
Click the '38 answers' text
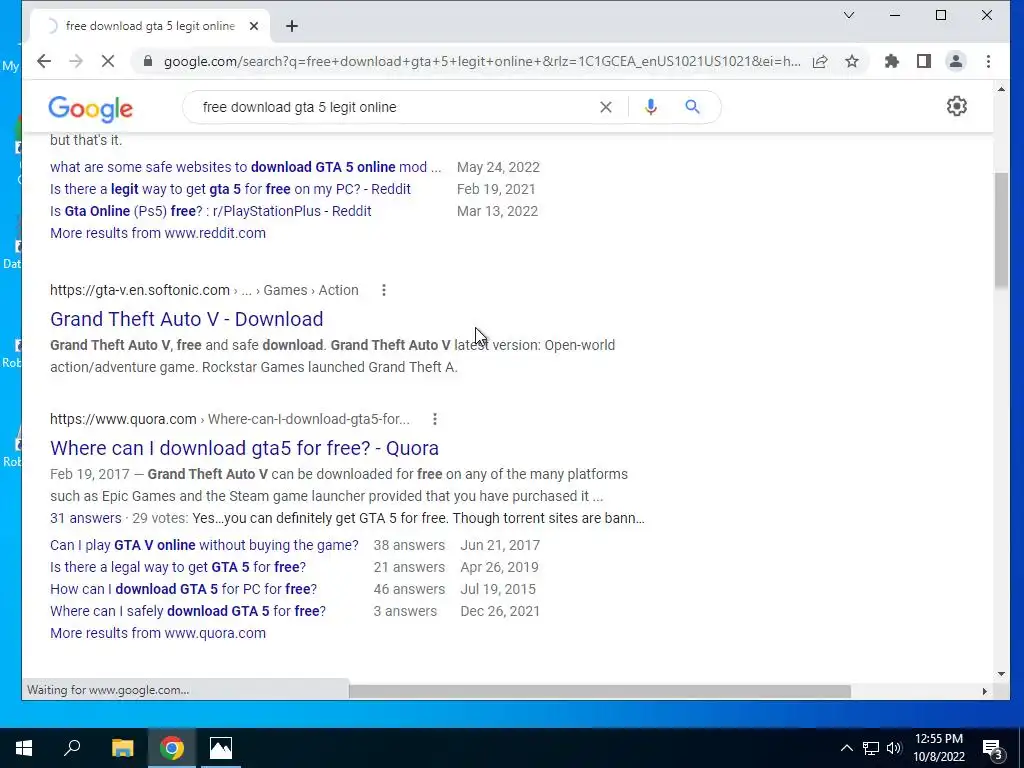click(x=409, y=545)
